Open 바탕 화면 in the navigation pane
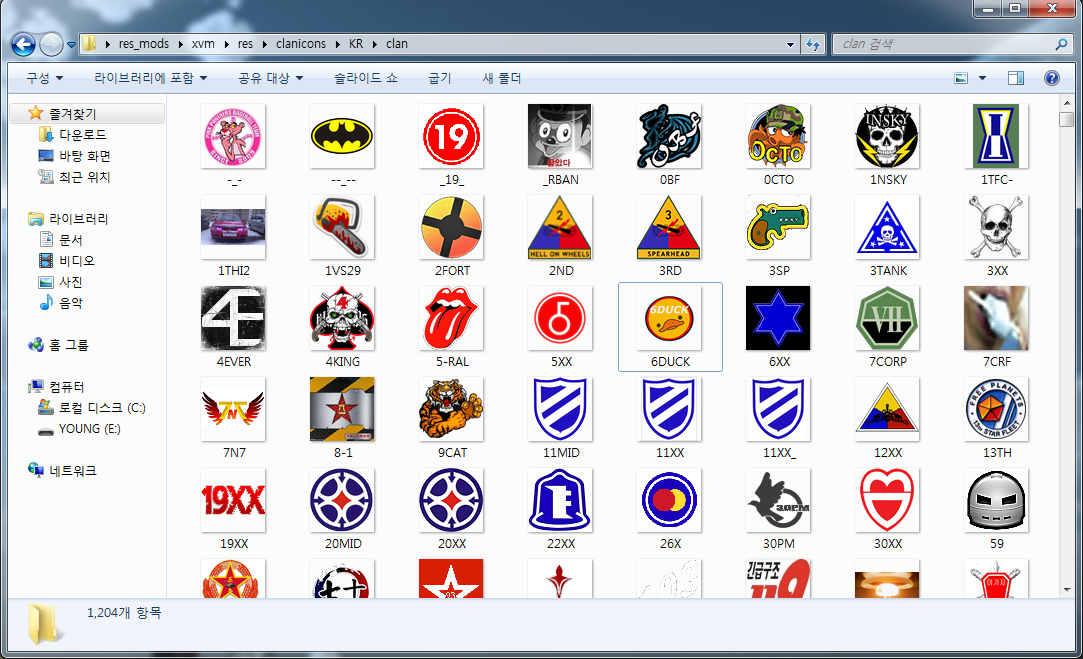Viewport: 1083px width, 659px height. coord(75,156)
